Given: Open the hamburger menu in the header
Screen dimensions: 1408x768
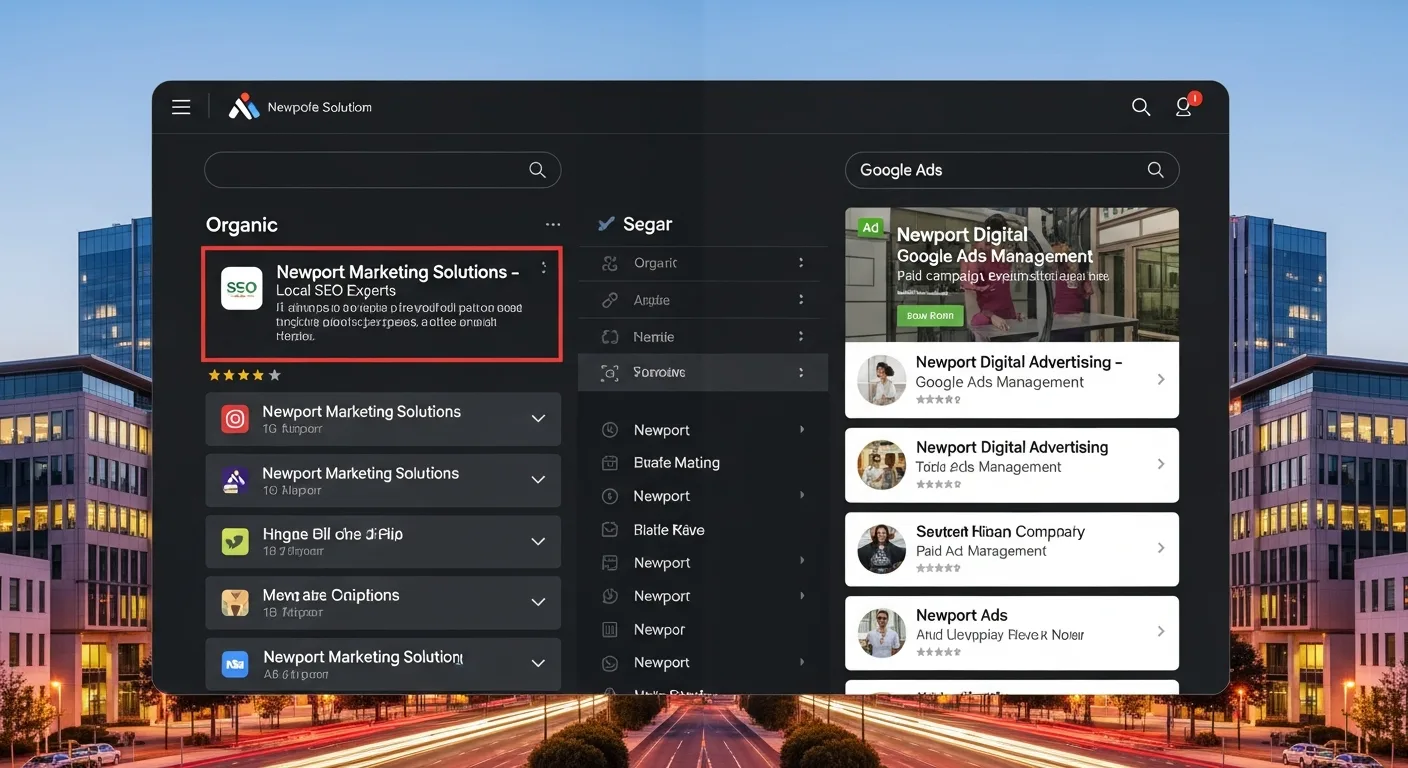Looking at the screenshot, I should click(x=181, y=107).
